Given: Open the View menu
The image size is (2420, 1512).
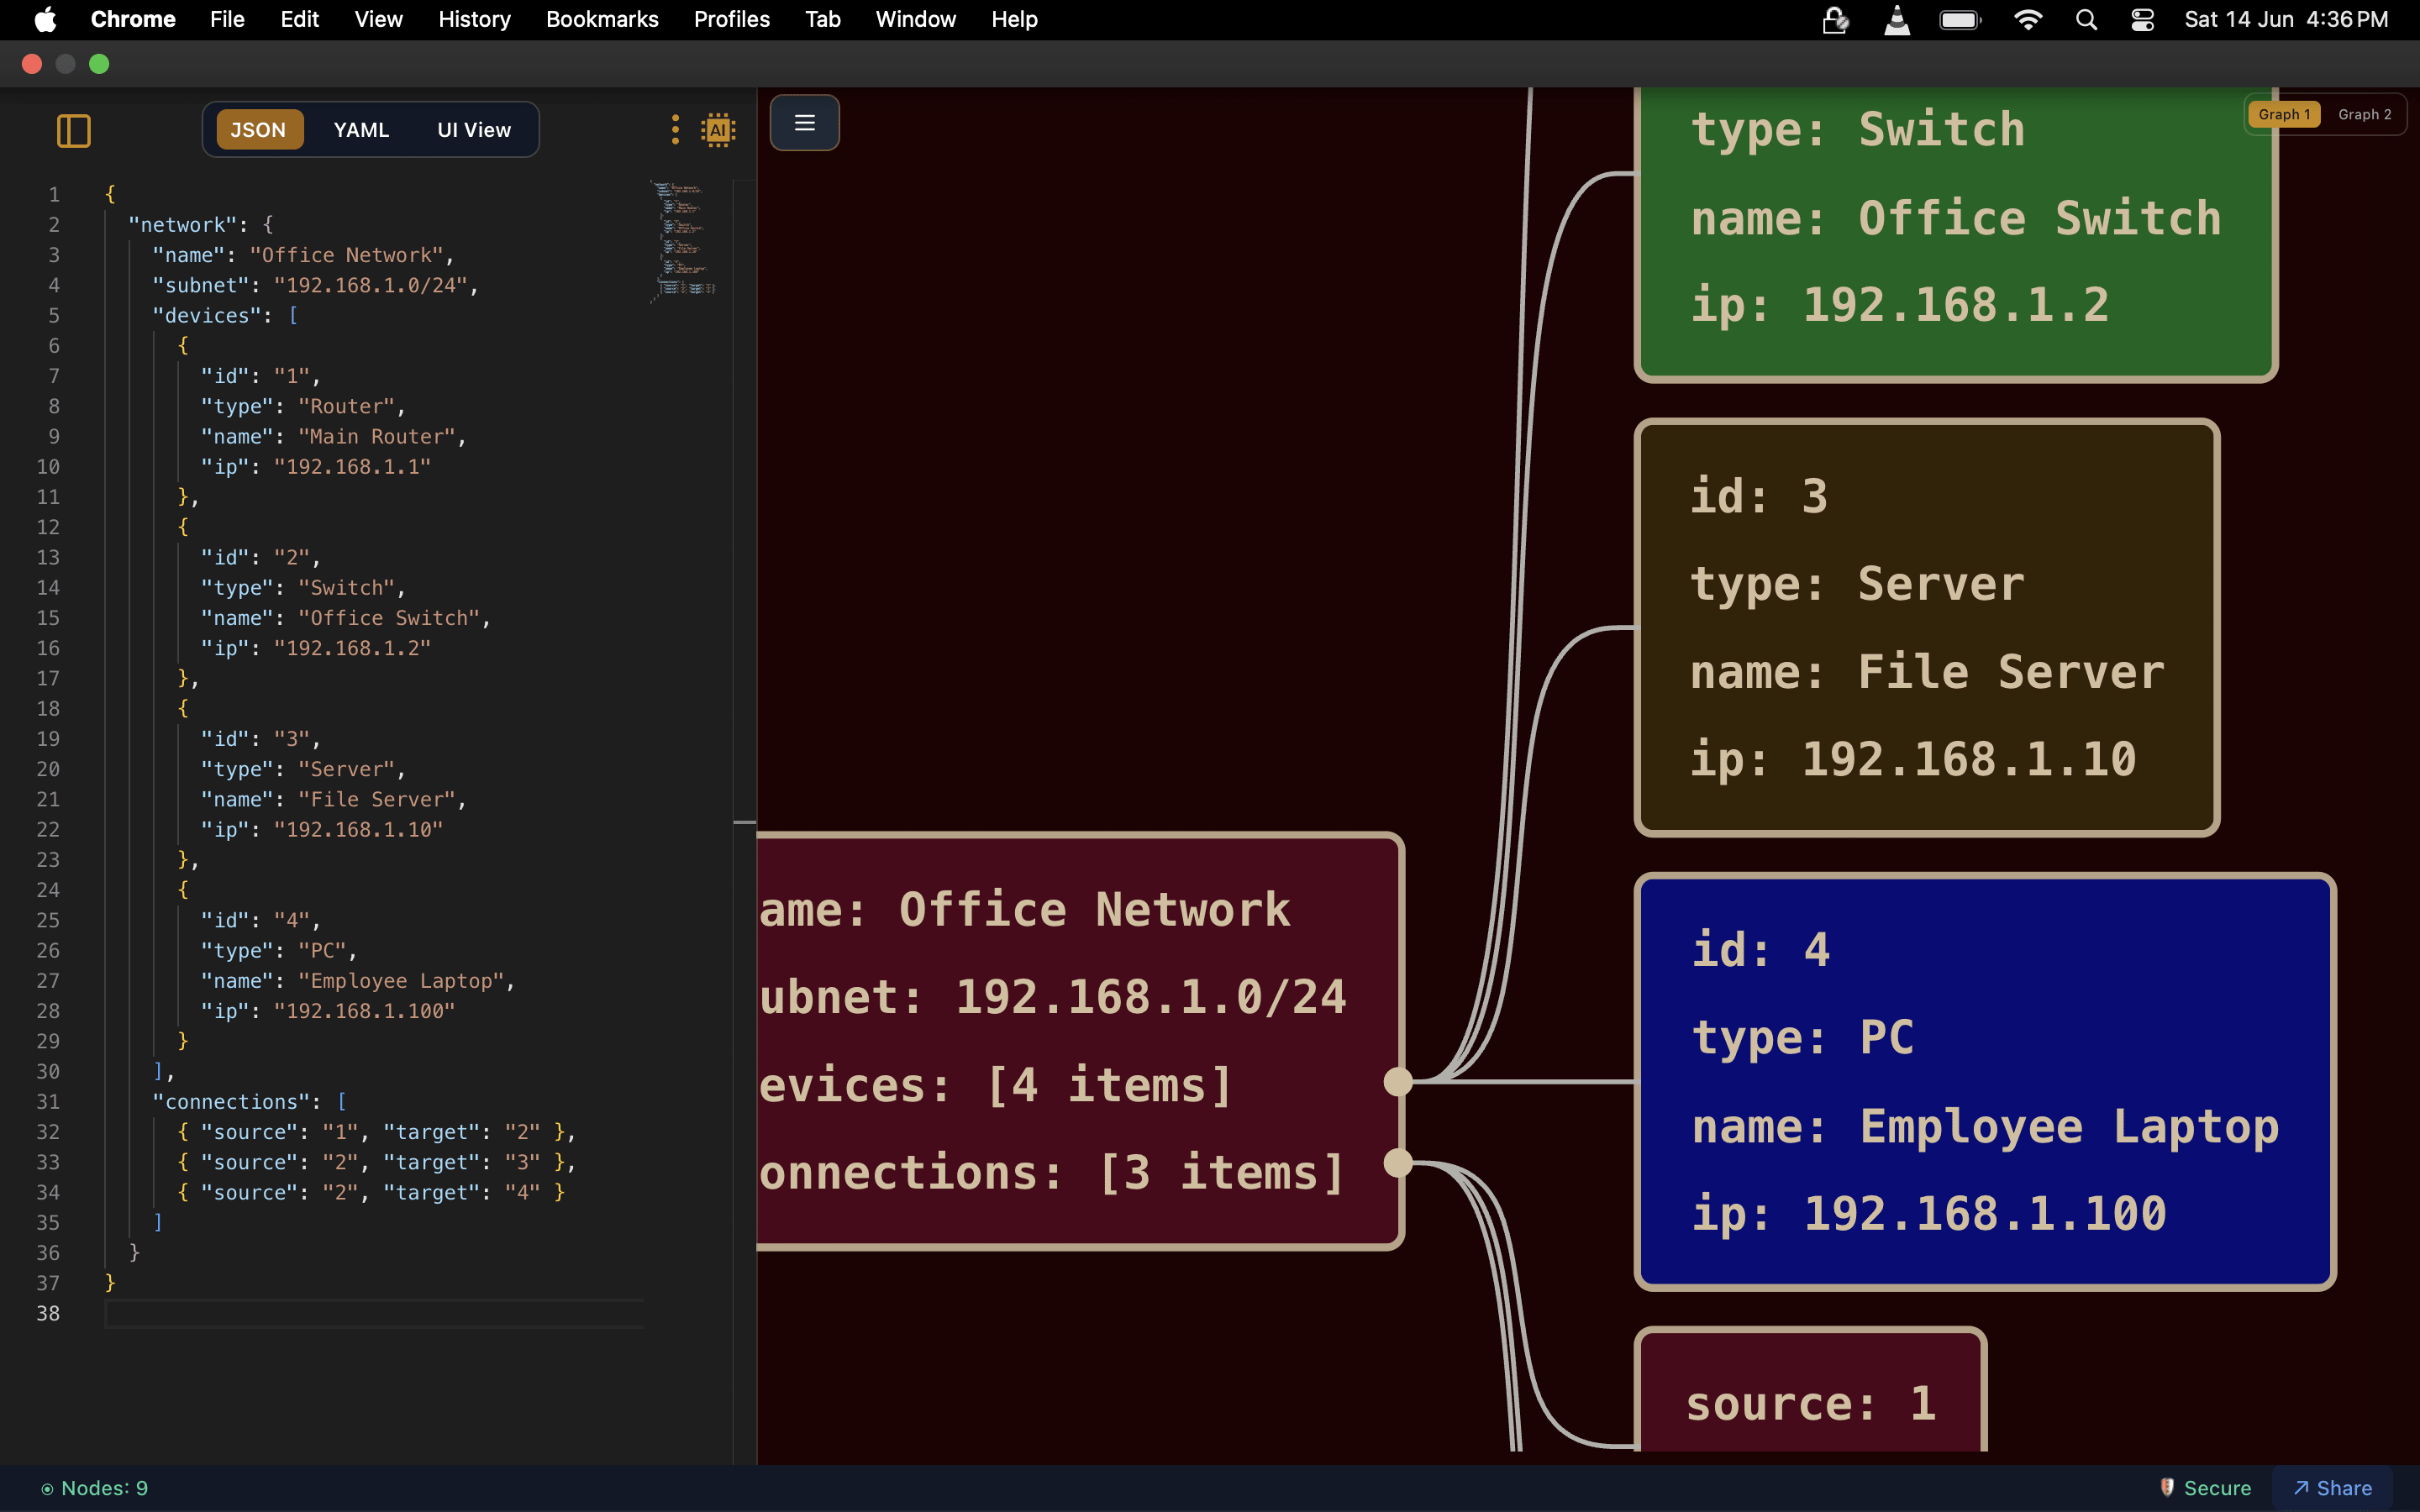Looking at the screenshot, I should pos(378,19).
